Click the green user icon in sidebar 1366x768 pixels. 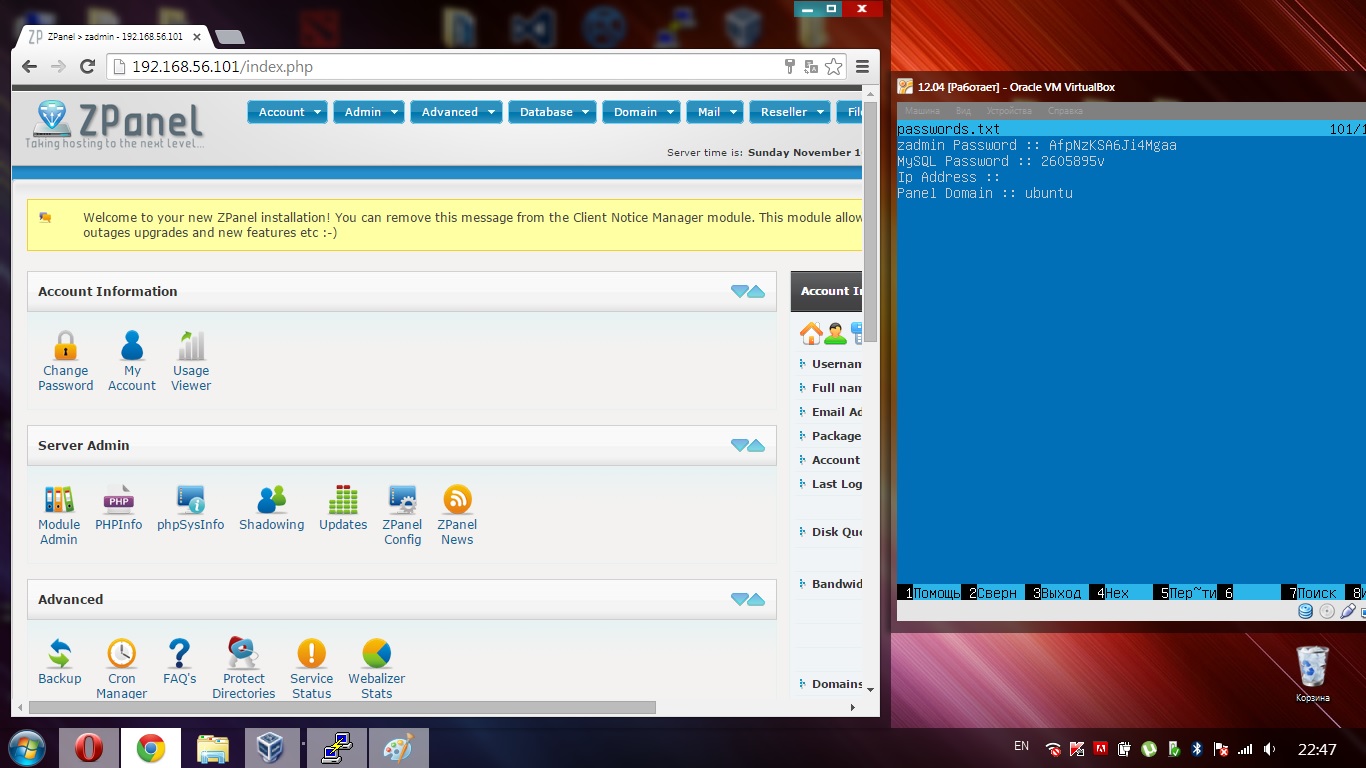coord(835,333)
